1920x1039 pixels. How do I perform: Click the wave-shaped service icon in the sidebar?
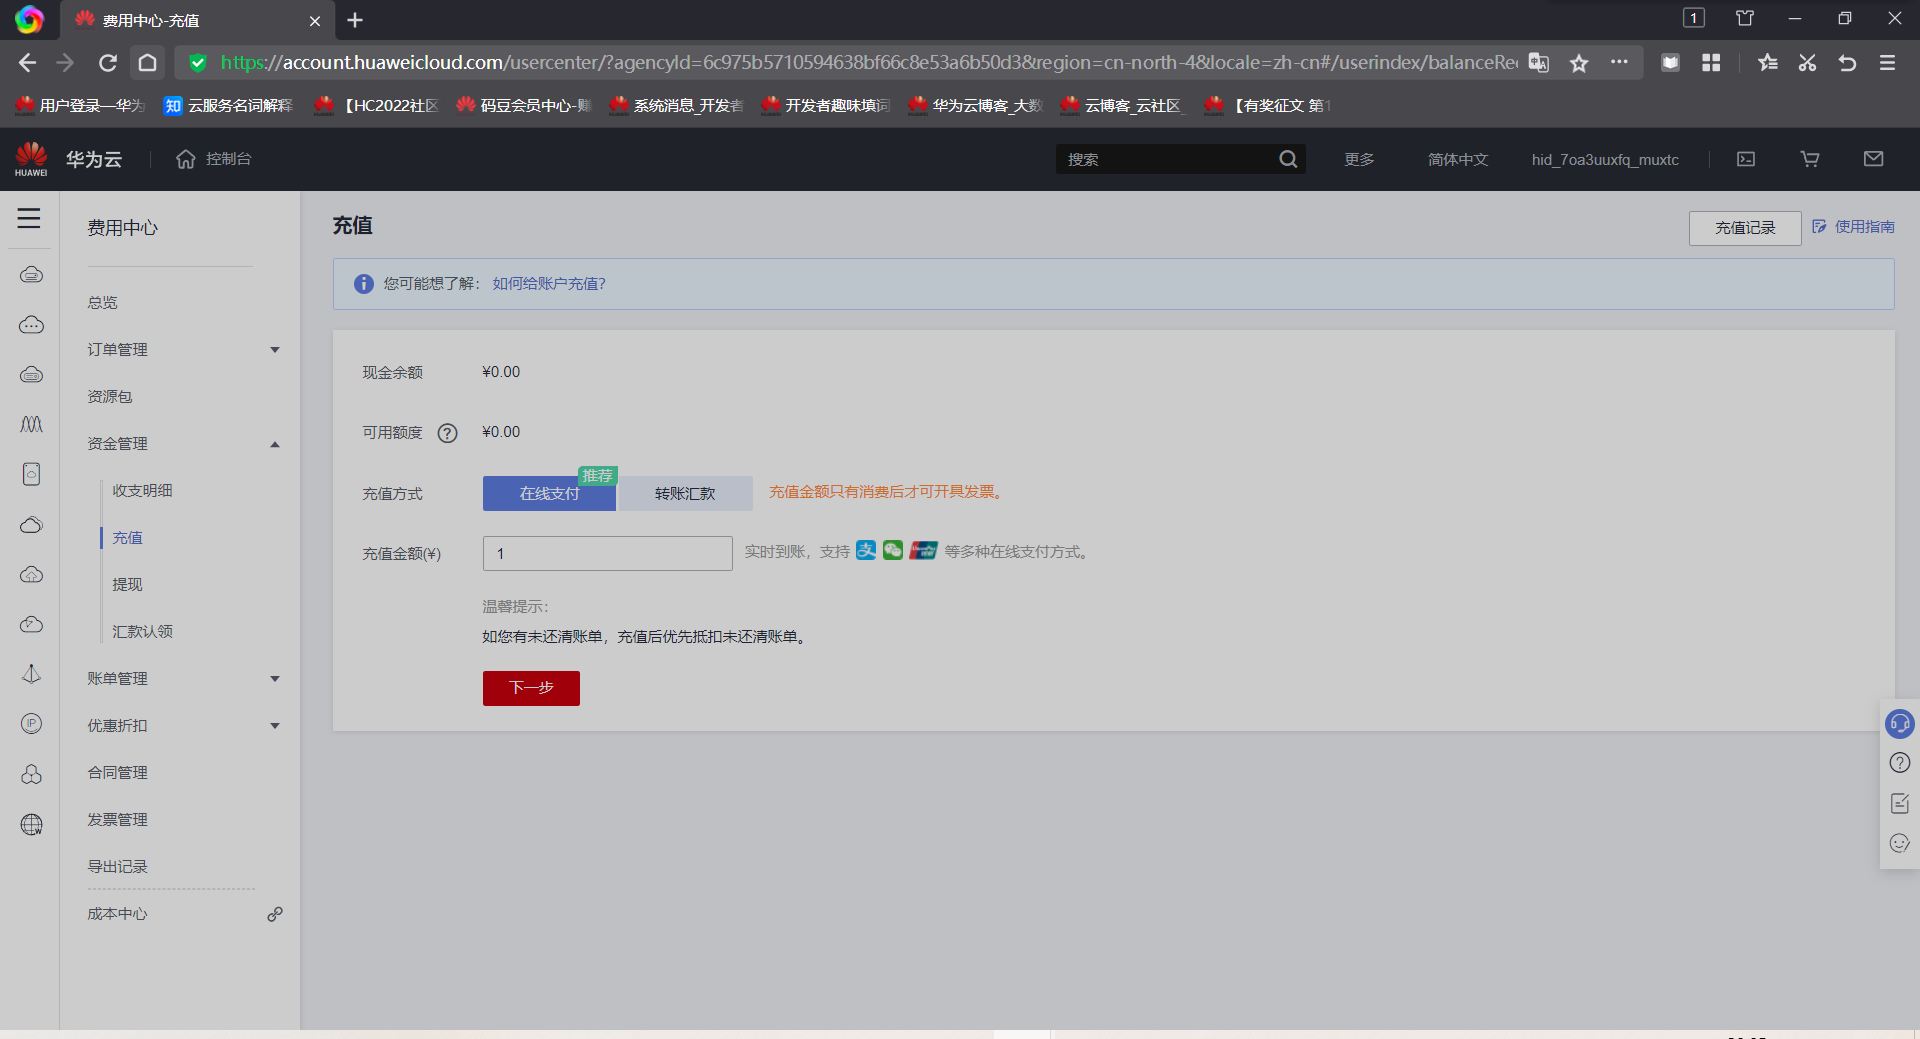[31, 424]
